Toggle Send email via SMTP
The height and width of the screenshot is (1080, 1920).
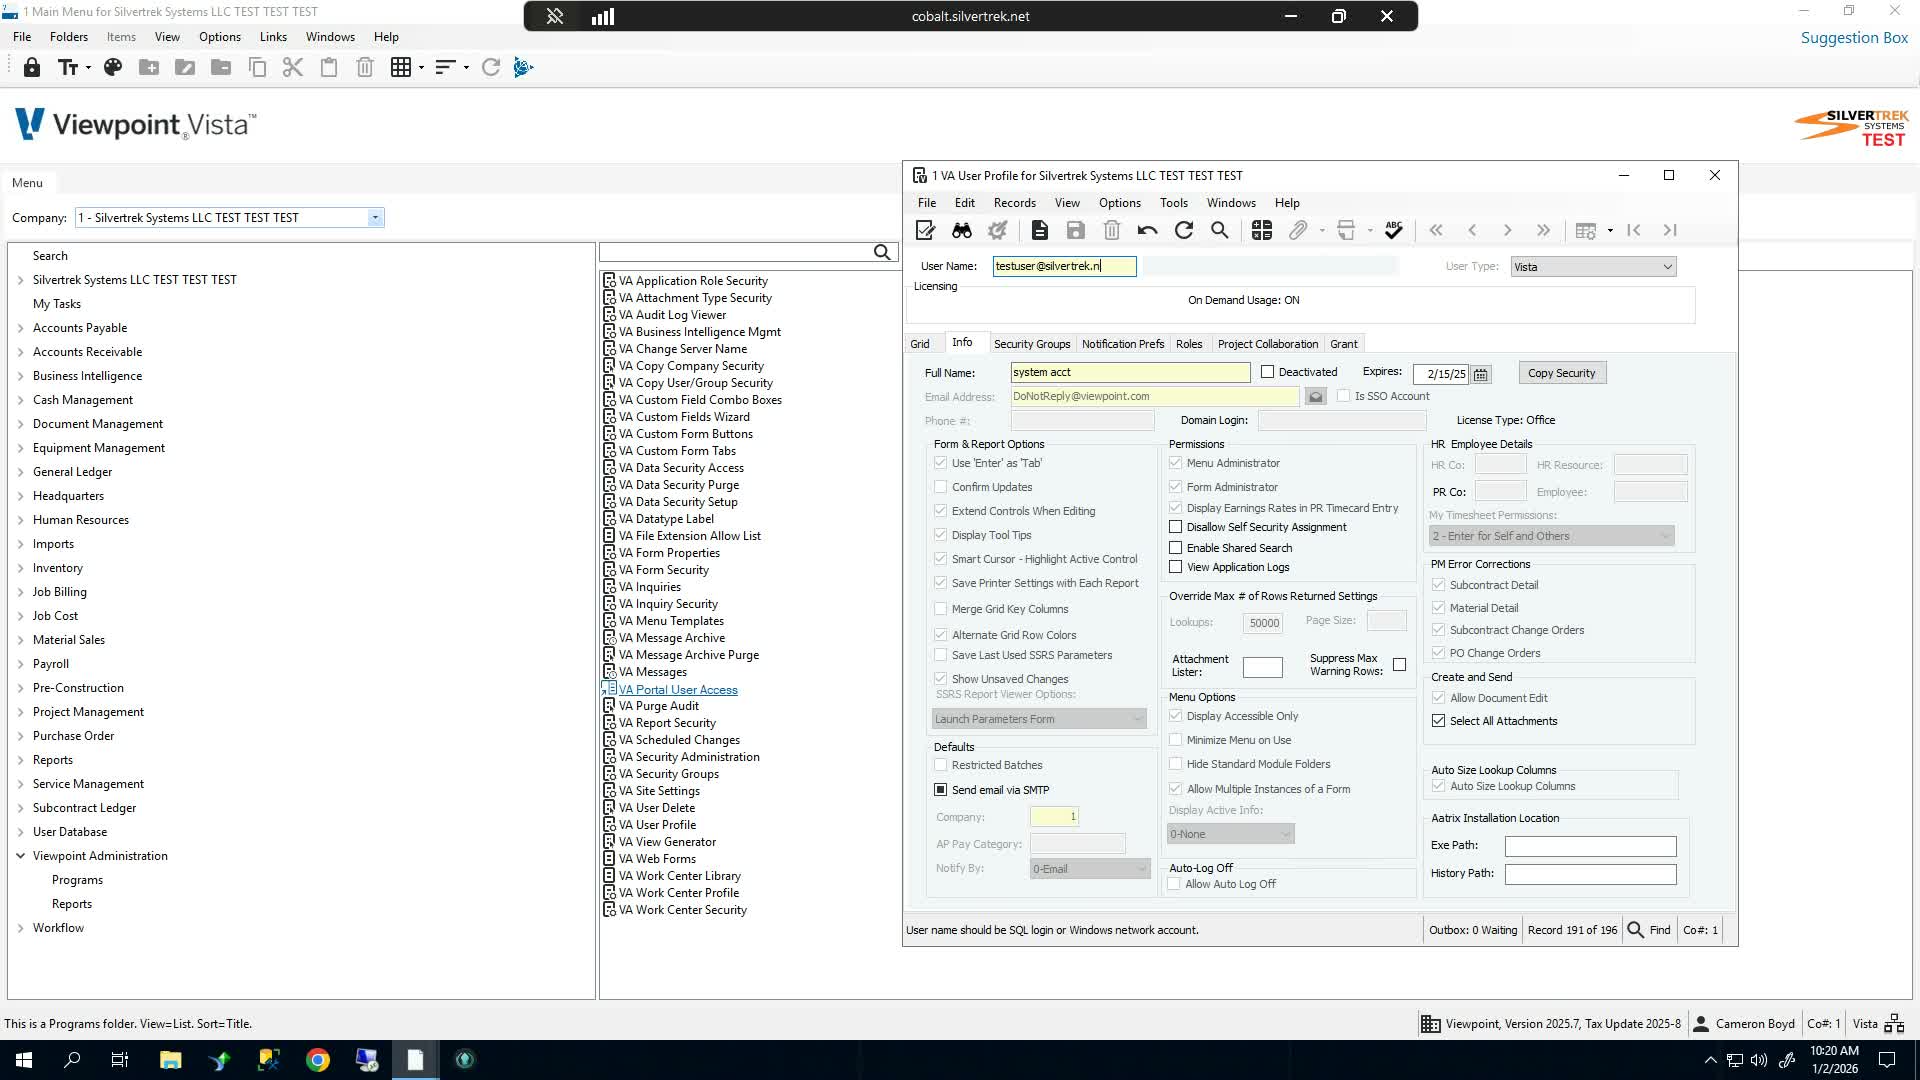coord(941,790)
